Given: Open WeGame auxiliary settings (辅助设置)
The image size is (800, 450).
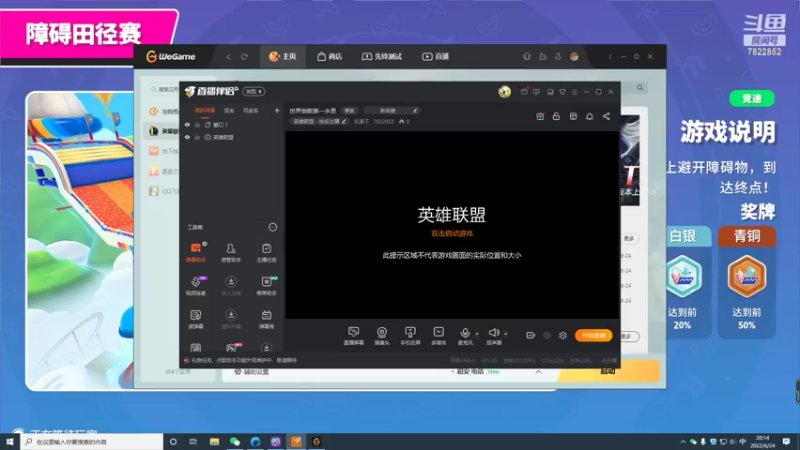Looking at the screenshot, I should point(252,371).
